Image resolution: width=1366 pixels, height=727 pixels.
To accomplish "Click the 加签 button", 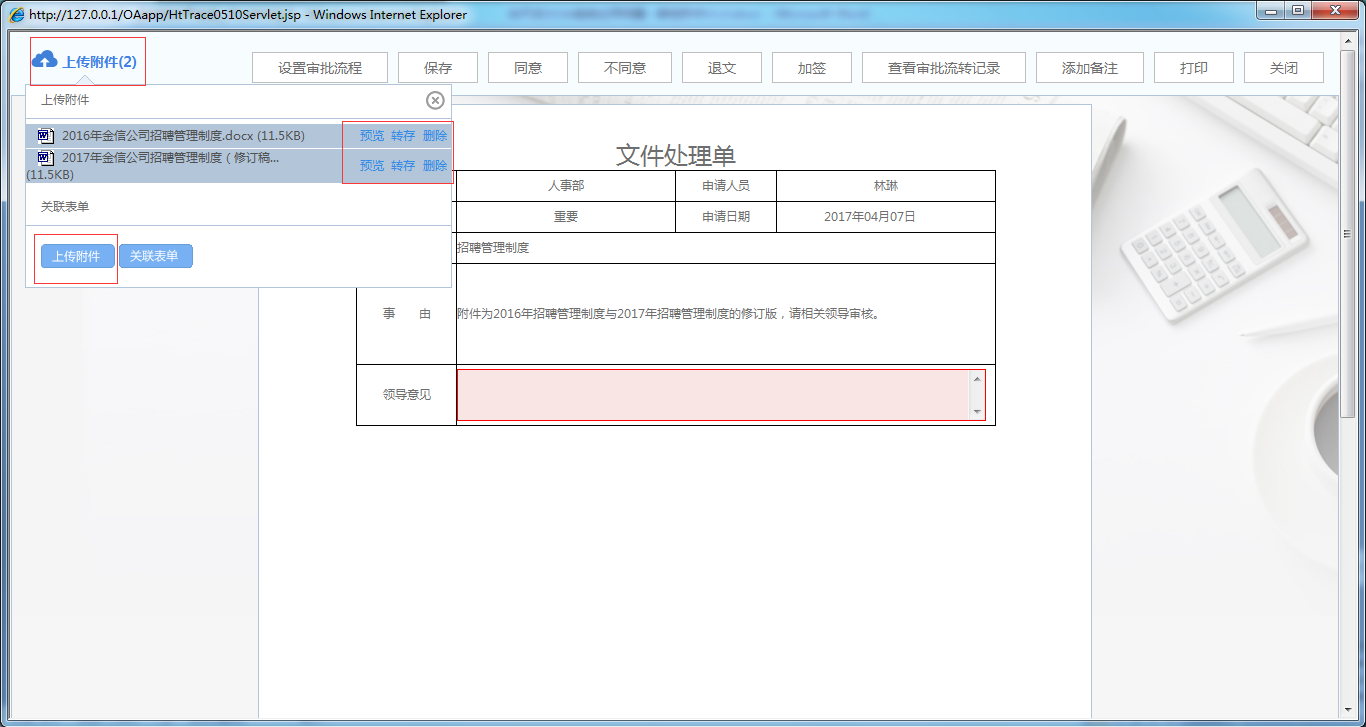I will tap(812, 68).
